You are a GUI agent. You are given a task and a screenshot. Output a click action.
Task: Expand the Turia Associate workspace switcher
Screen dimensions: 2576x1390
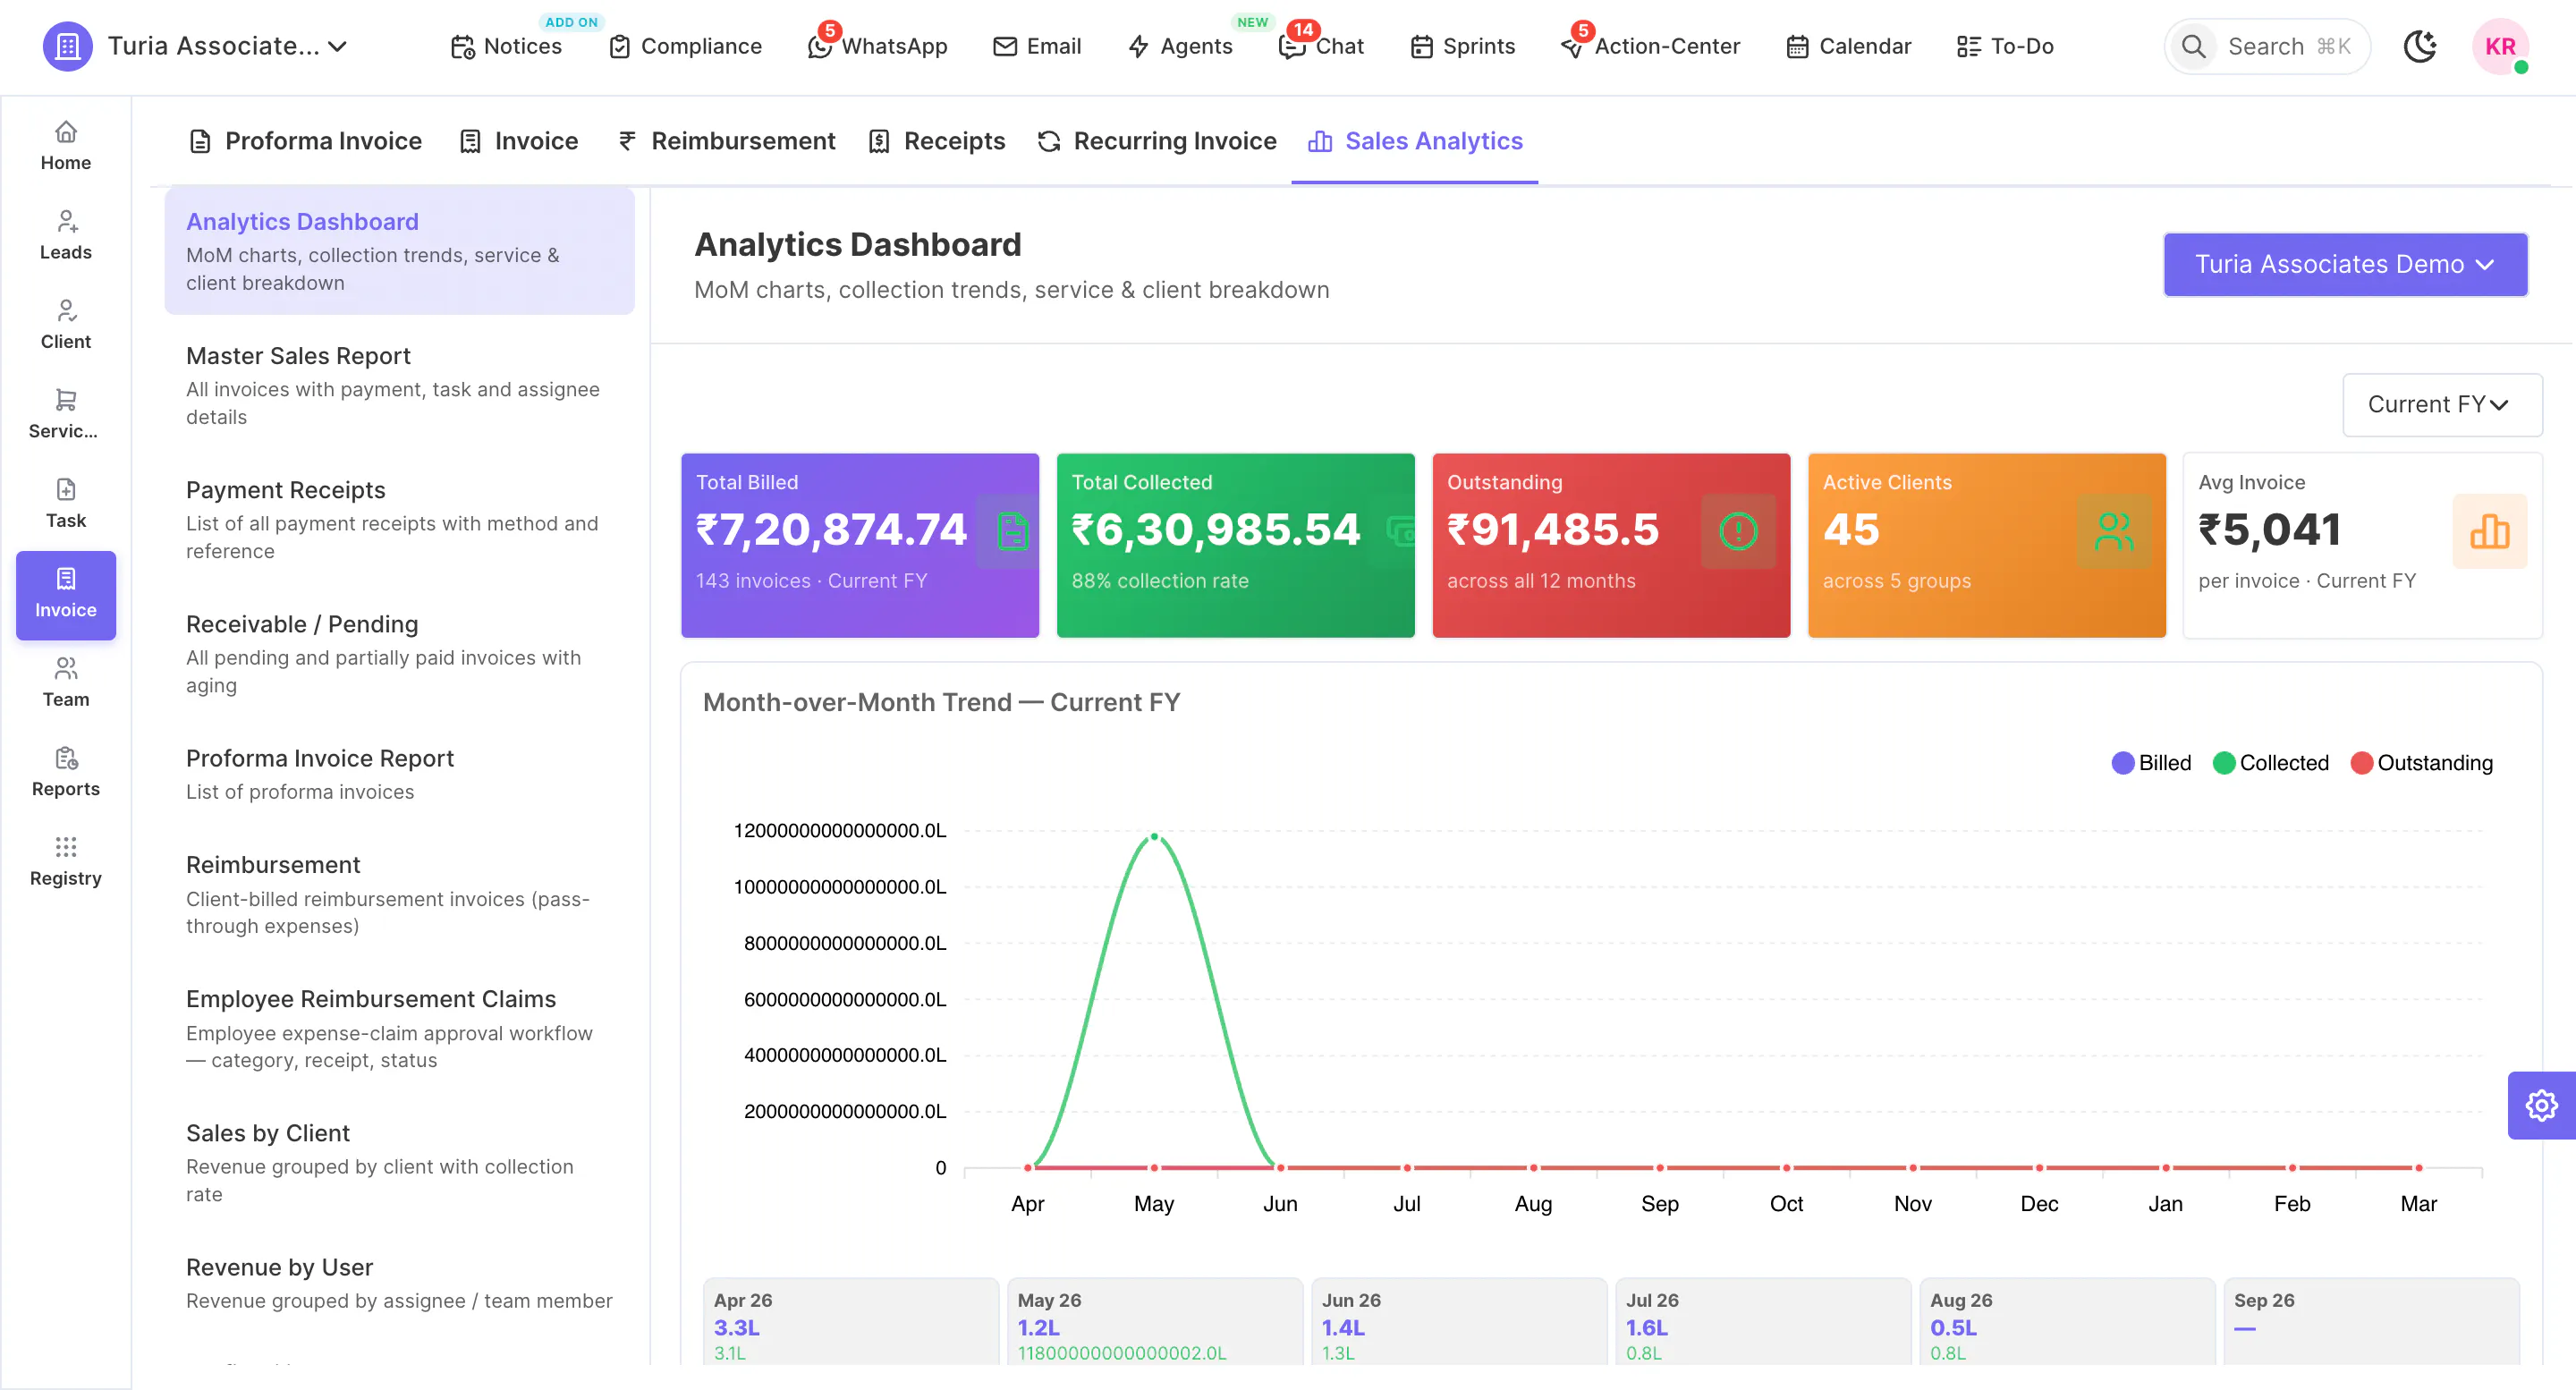[228, 46]
